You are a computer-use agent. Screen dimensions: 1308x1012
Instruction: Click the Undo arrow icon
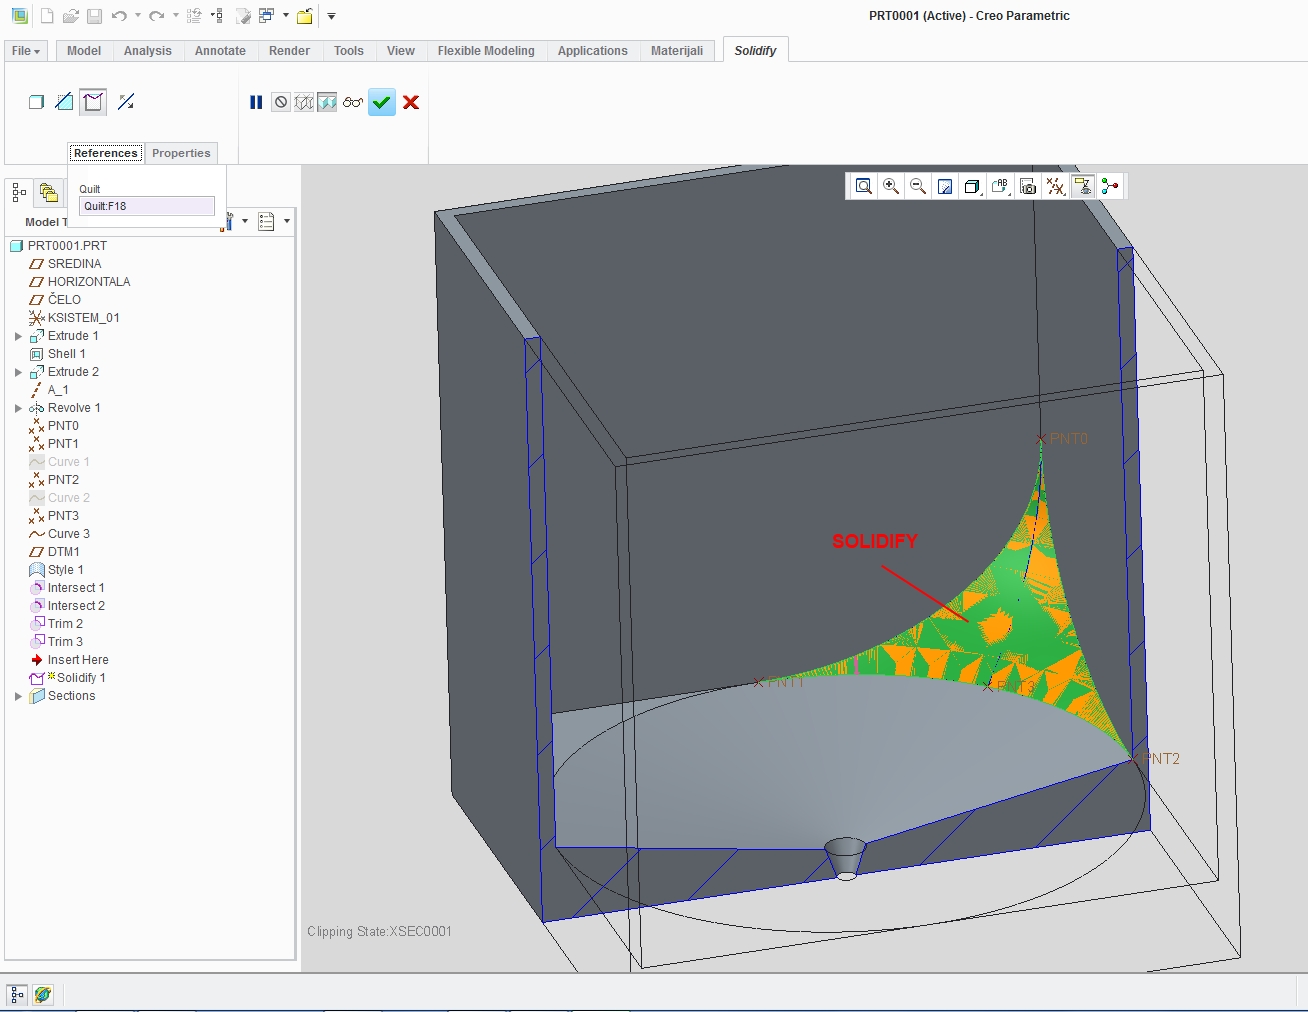[120, 16]
